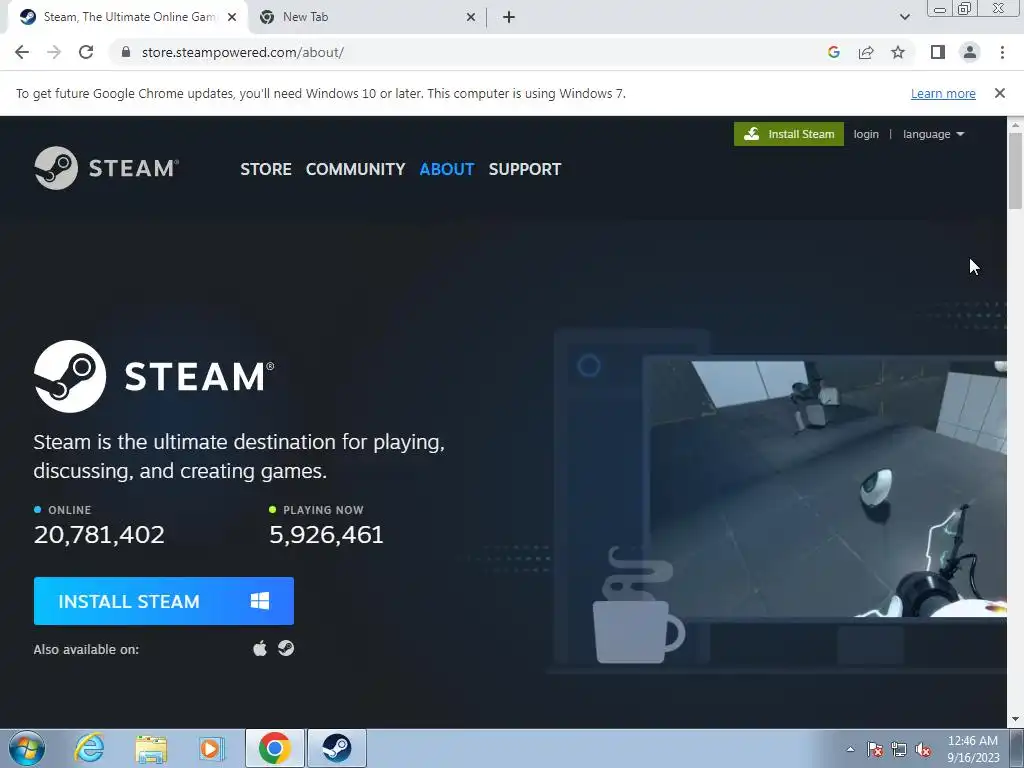The width and height of the screenshot is (1024, 768).
Task: Show hidden tray icons arrow
Action: (850, 749)
